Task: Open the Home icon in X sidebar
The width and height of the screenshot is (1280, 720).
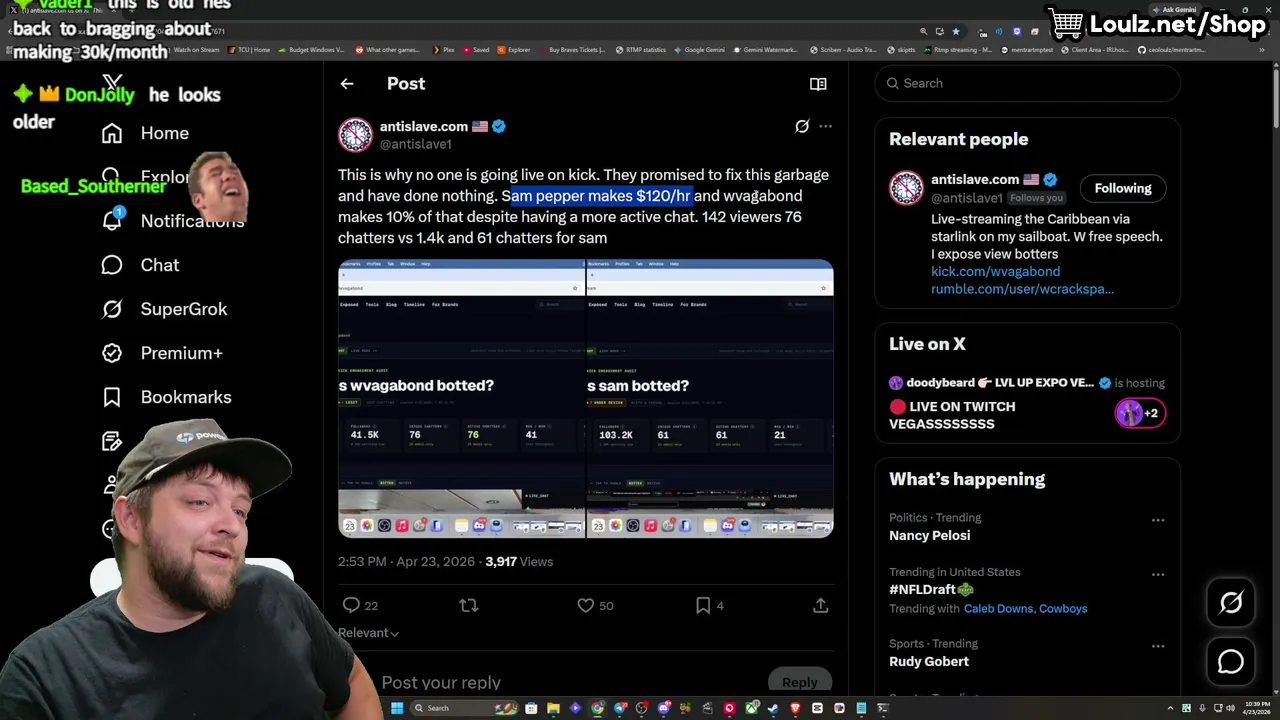Action: pos(112,133)
